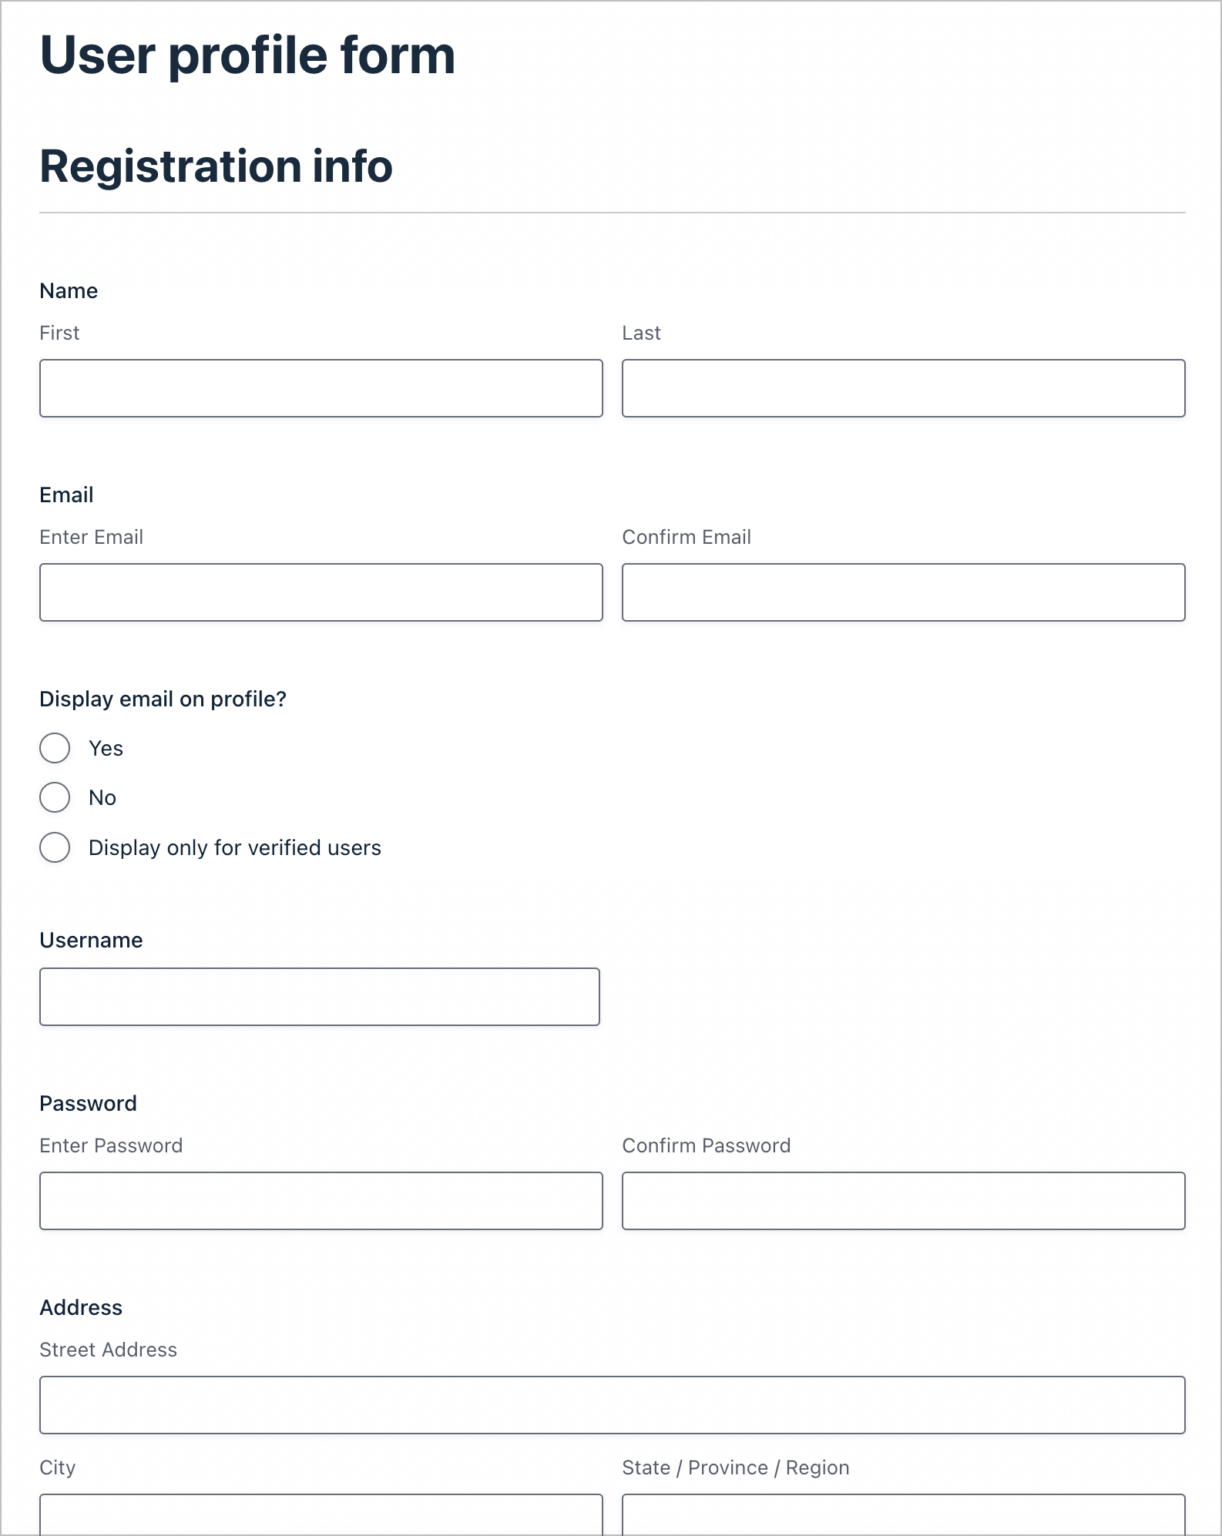Click the Password section label

pos(88,1103)
